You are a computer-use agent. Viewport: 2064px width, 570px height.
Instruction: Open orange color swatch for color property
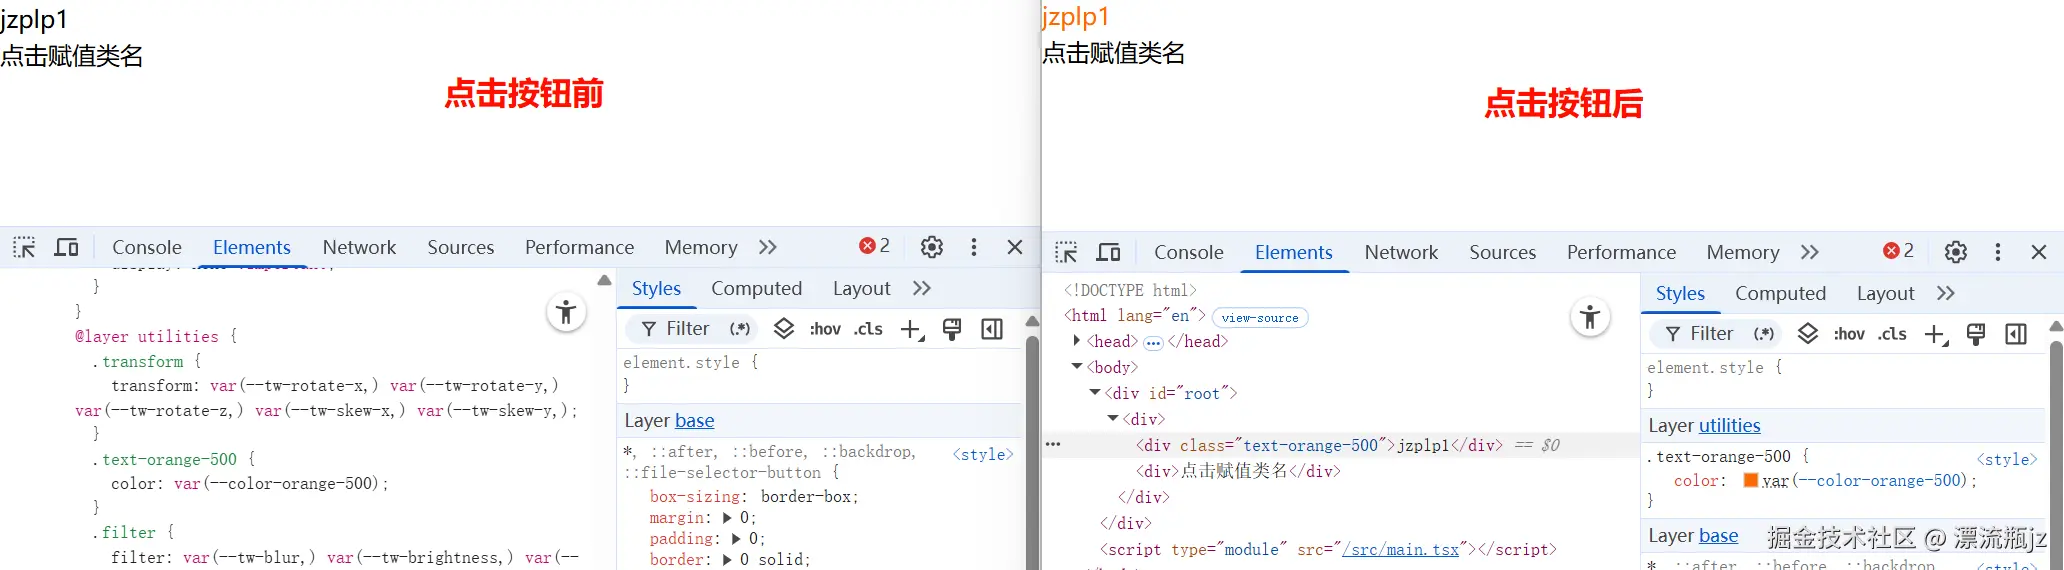pyautogui.click(x=1750, y=481)
